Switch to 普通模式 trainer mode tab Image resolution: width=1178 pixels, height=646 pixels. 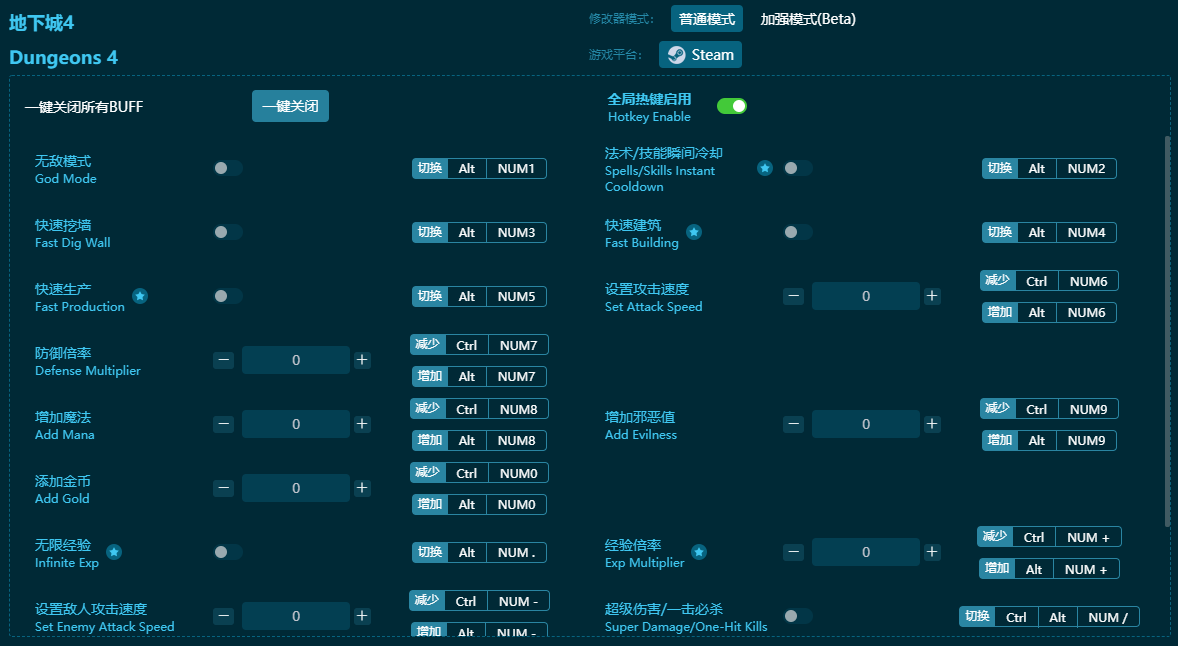706,19
